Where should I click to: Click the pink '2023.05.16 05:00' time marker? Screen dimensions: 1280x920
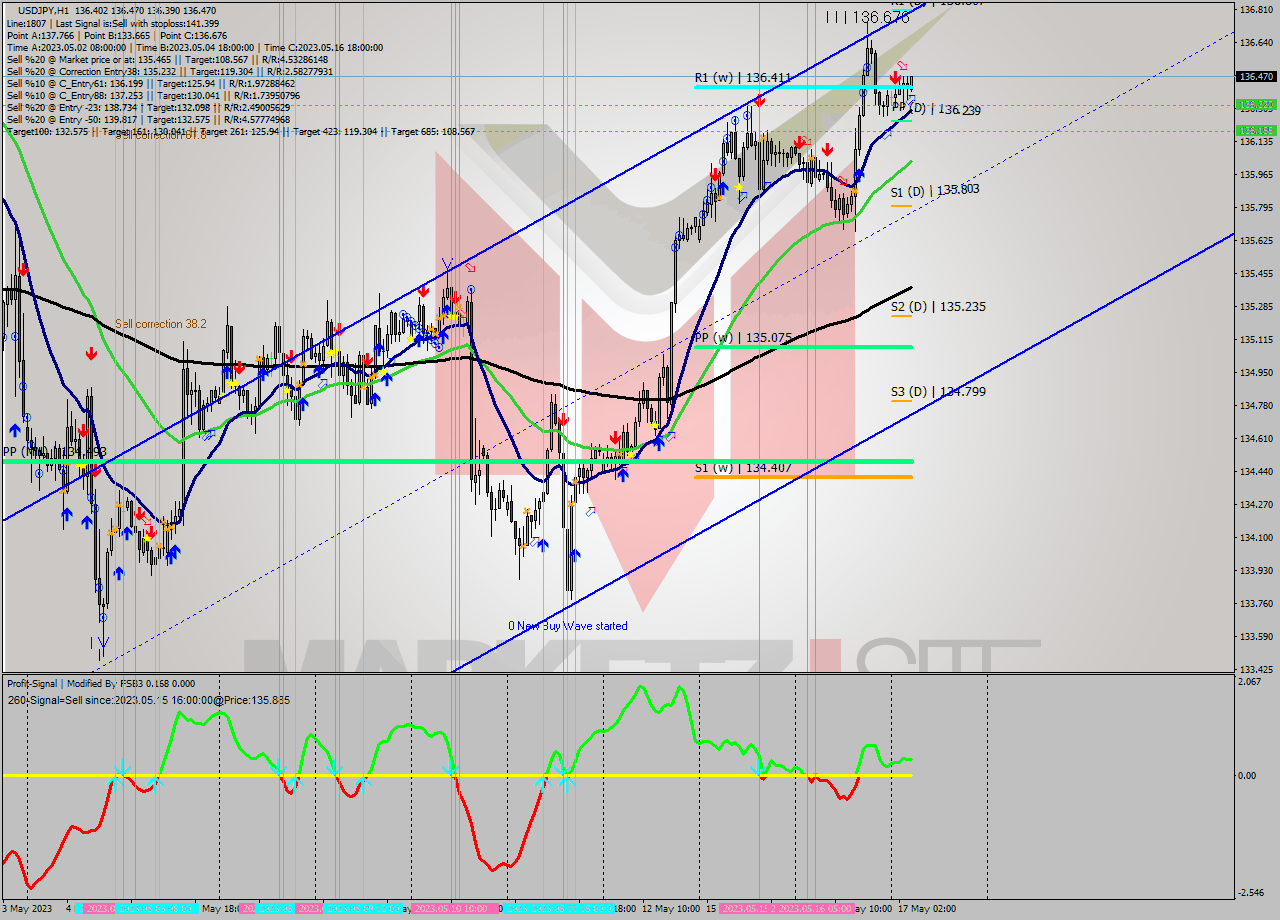(x=817, y=909)
